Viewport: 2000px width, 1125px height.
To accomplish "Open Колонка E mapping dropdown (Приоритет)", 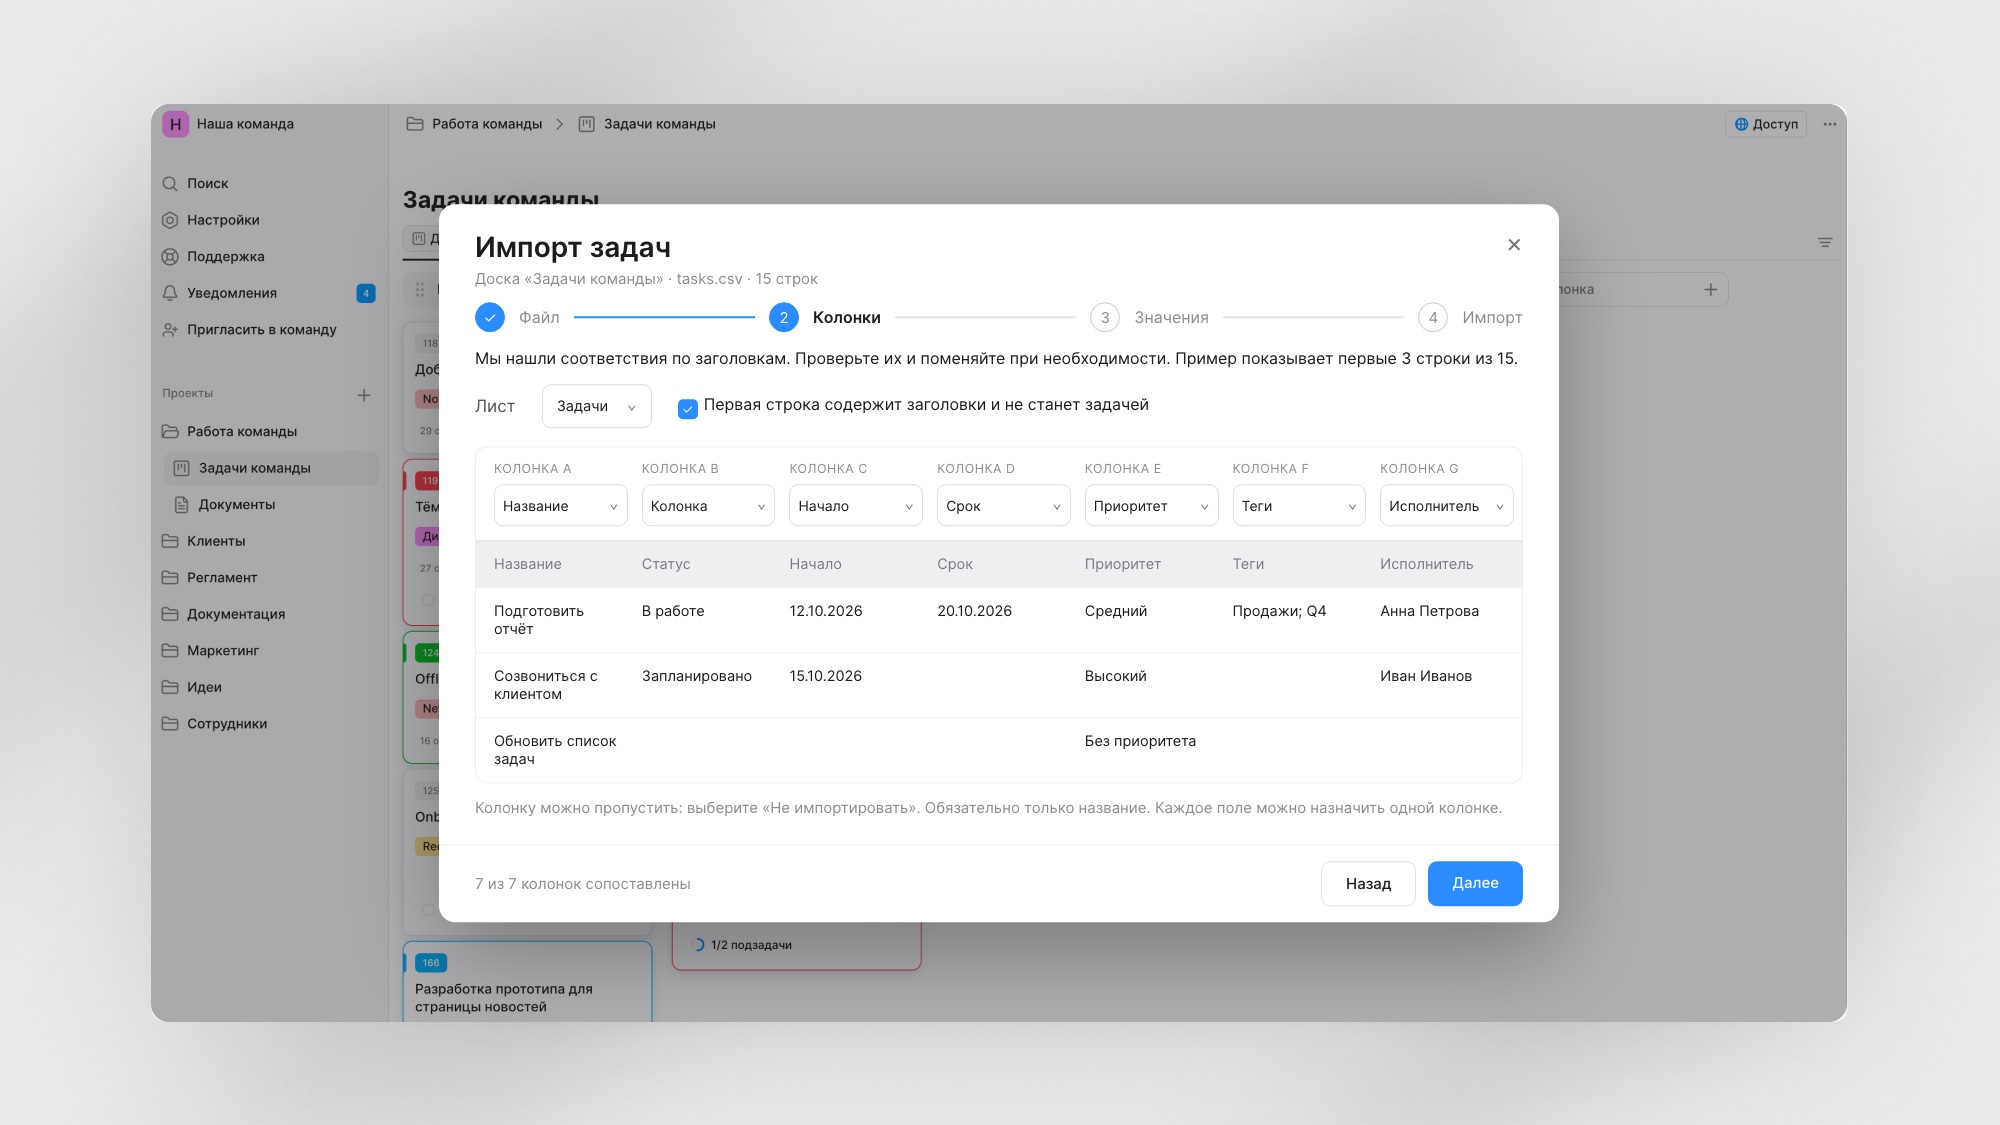I will [1151, 506].
